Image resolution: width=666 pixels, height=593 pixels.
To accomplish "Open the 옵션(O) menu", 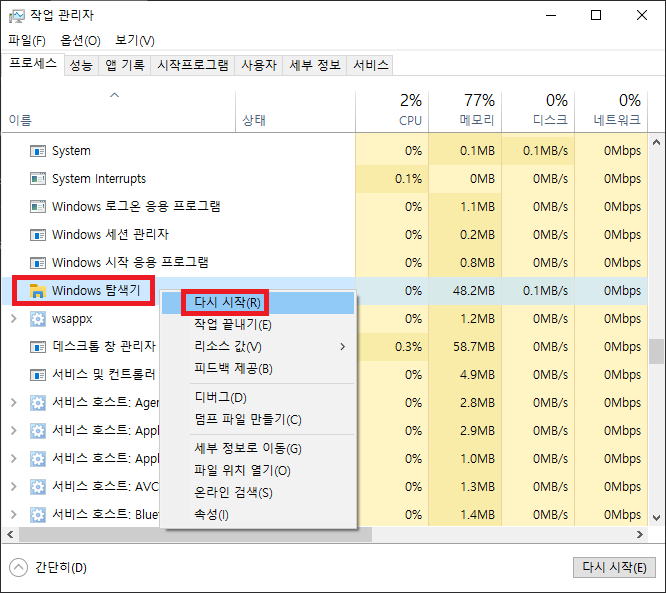I will (80, 41).
